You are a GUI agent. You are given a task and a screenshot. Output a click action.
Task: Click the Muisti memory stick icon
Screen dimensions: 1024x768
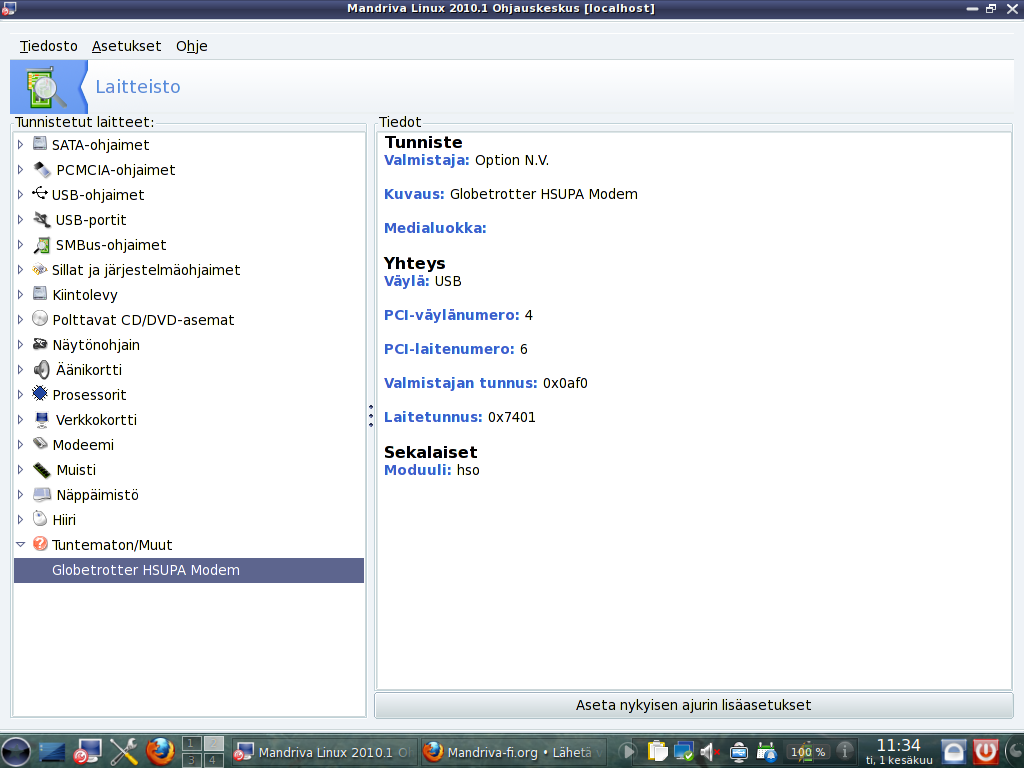42,470
